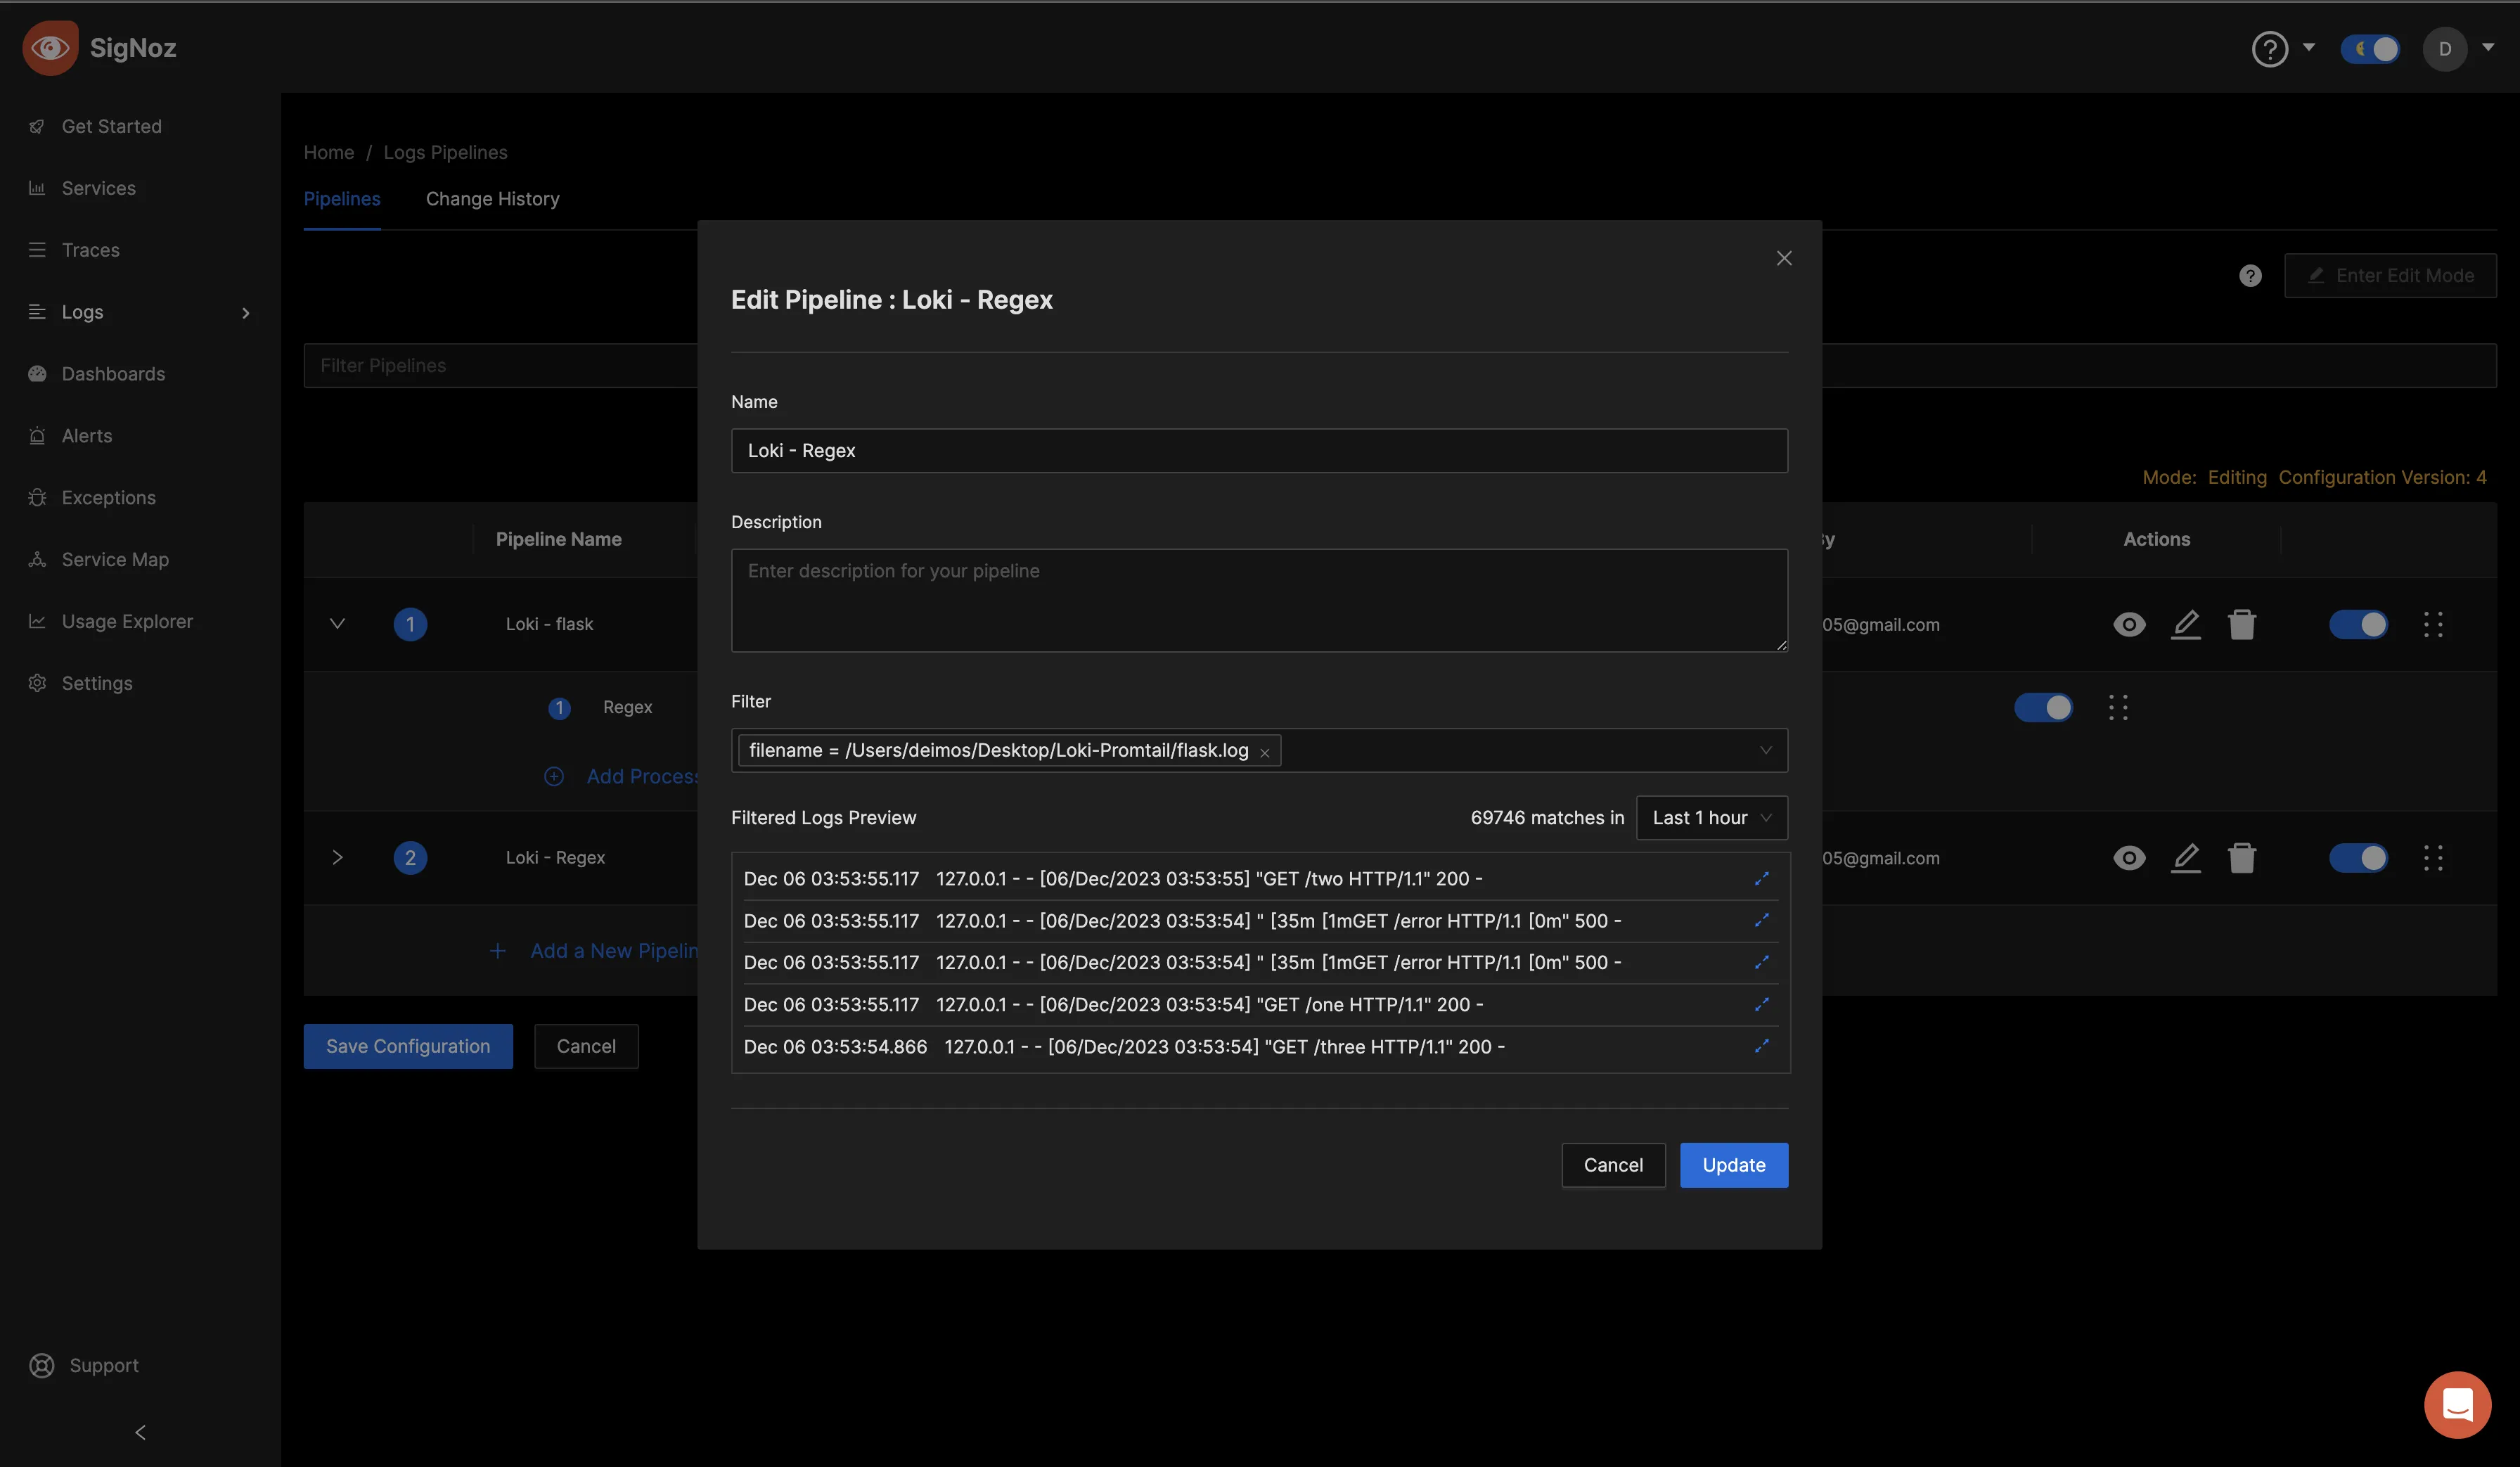Click Cancel next to Save Configuration
This screenshot has width=2520, height=1467.
pos(586,1046)
